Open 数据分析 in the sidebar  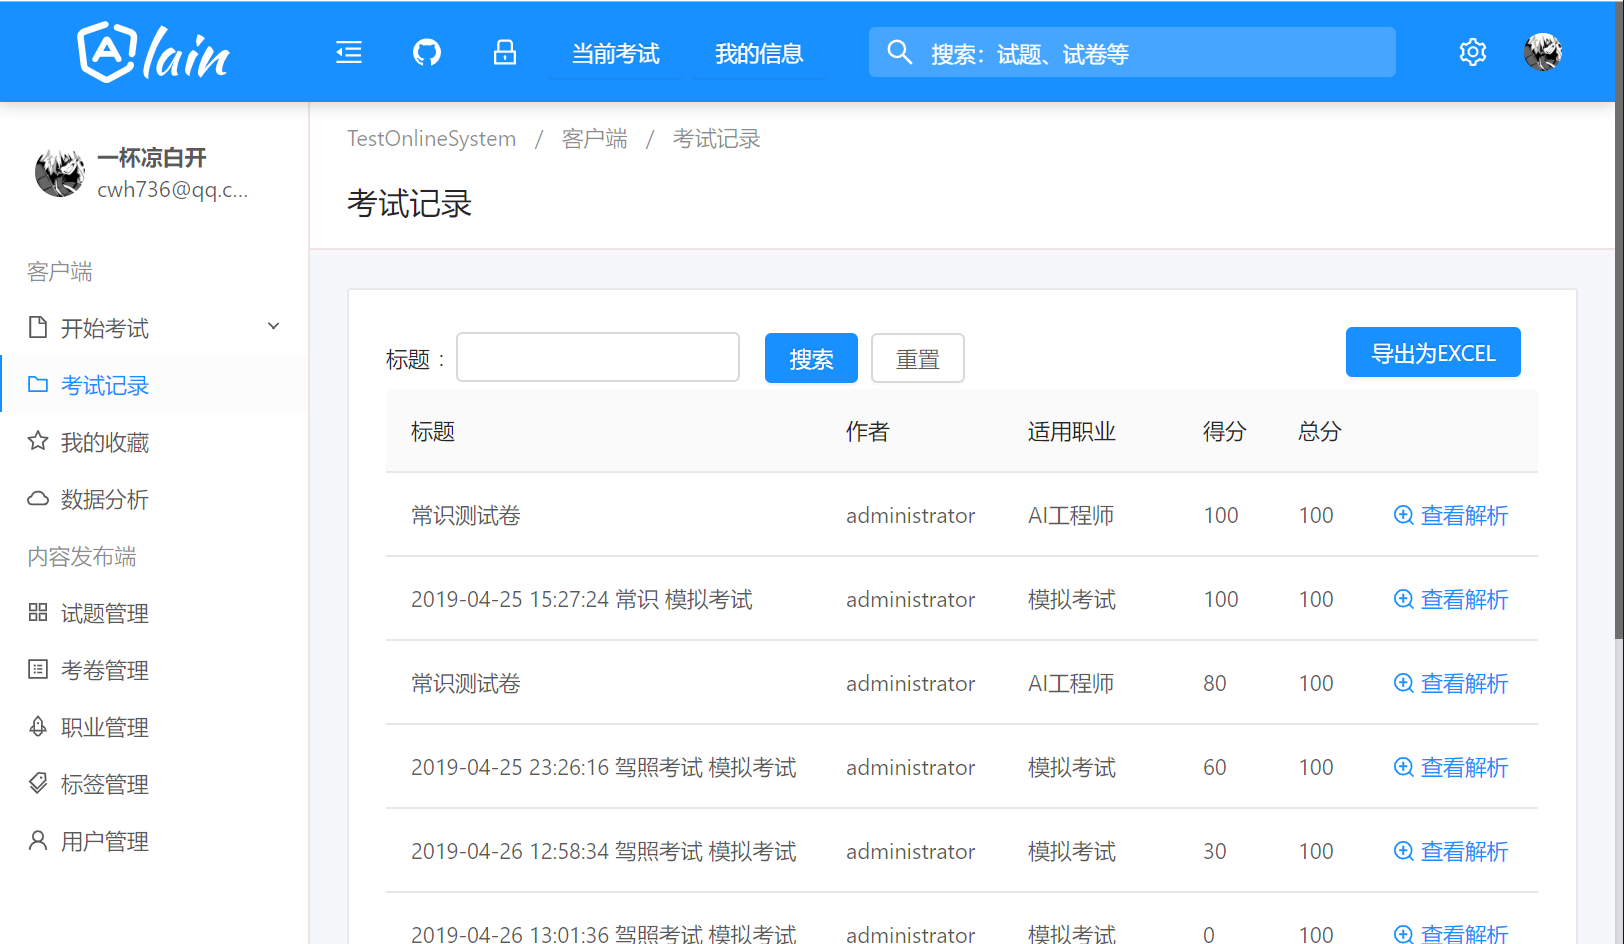154,499
